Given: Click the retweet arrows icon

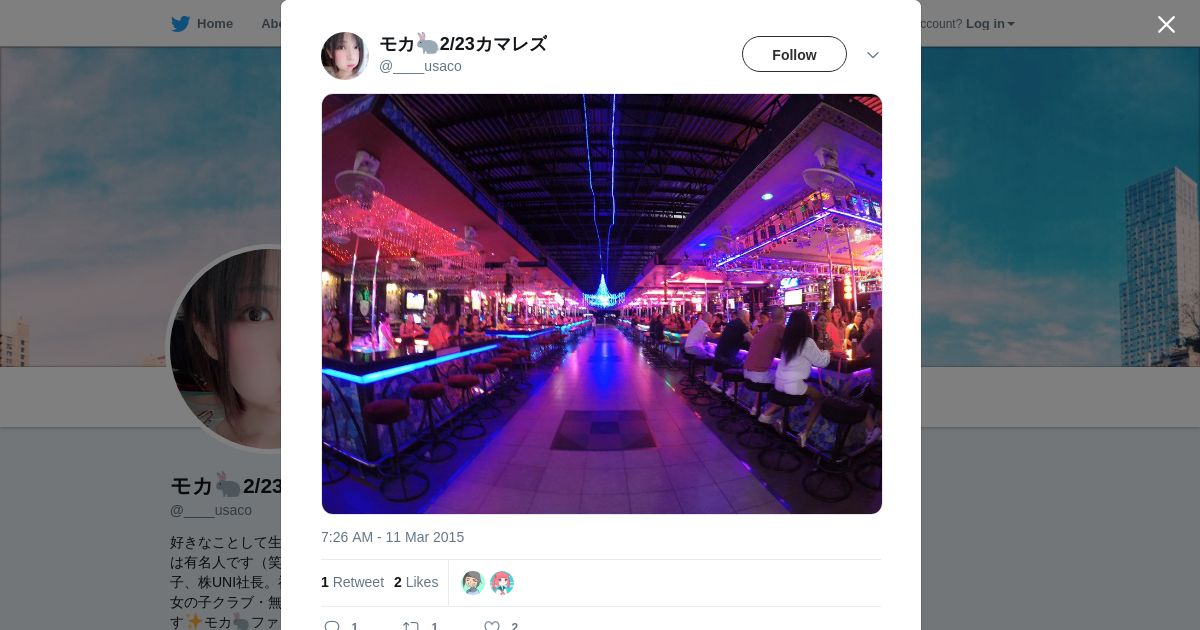Looking at the screenshot, I should [411, 627].
